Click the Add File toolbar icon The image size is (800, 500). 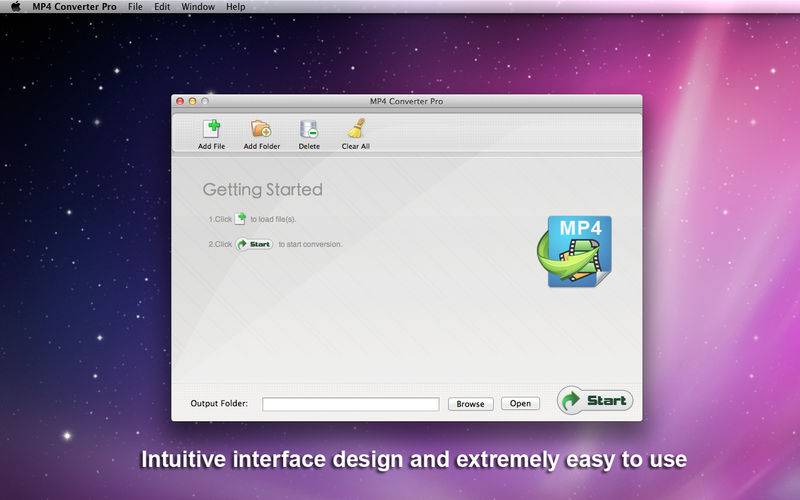pyautogui.click(x=211, y=129)
